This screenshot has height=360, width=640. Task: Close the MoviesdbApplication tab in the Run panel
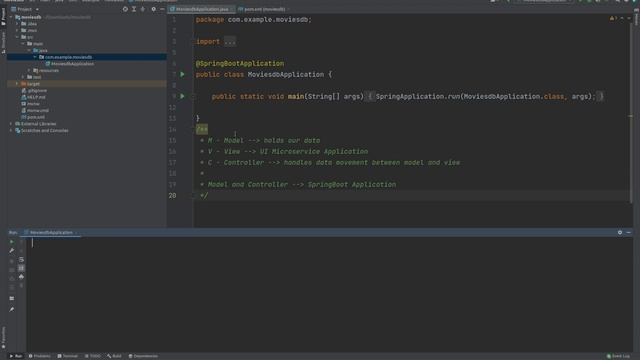pos(76,233)
